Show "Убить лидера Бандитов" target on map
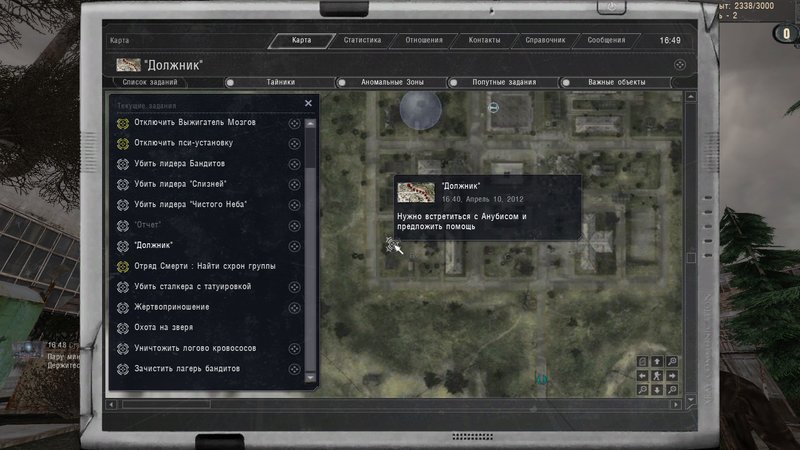 [x=294, y=164]
